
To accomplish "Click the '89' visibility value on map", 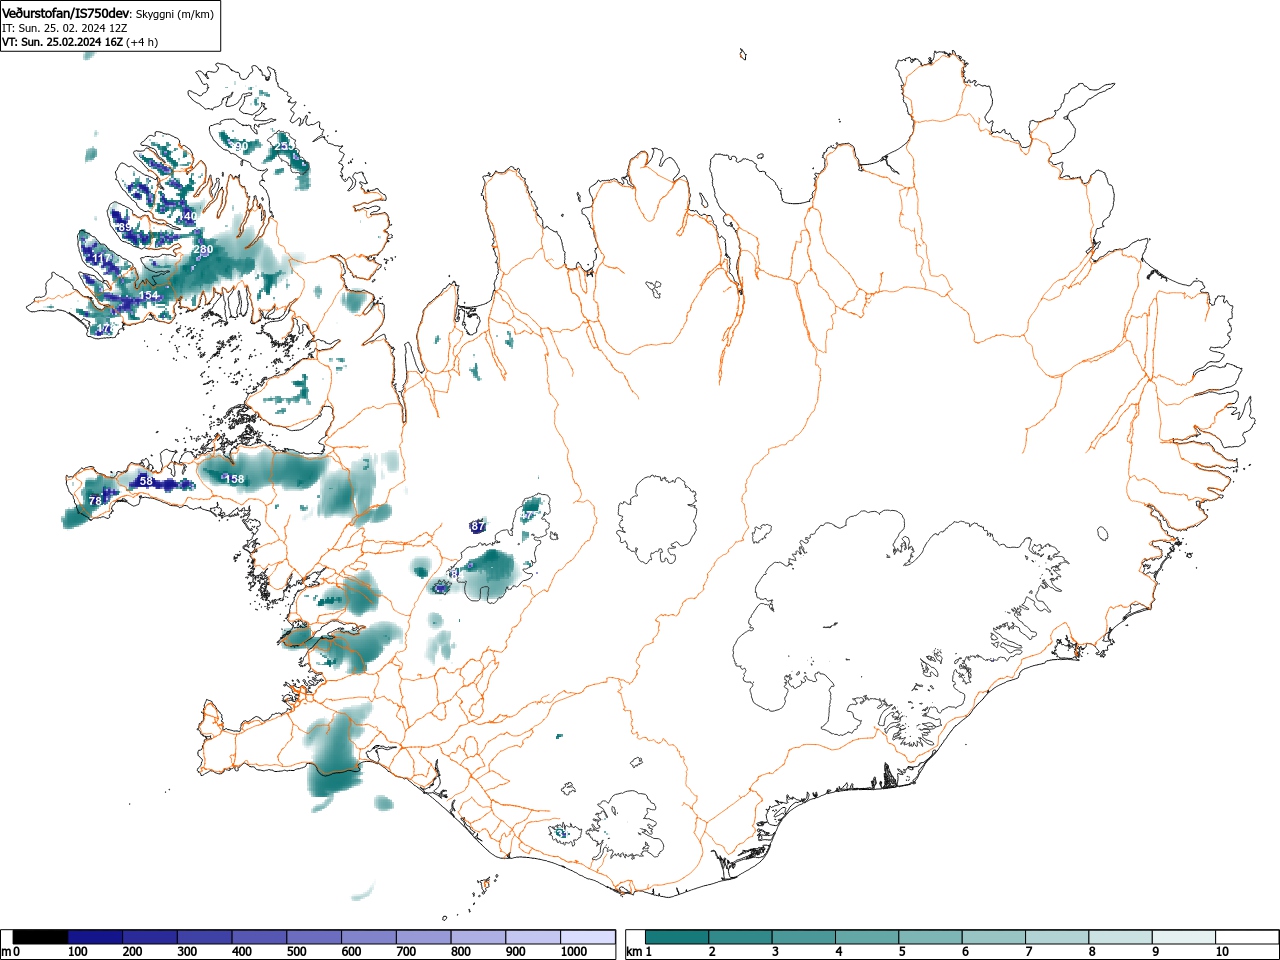I will [125, 228].
